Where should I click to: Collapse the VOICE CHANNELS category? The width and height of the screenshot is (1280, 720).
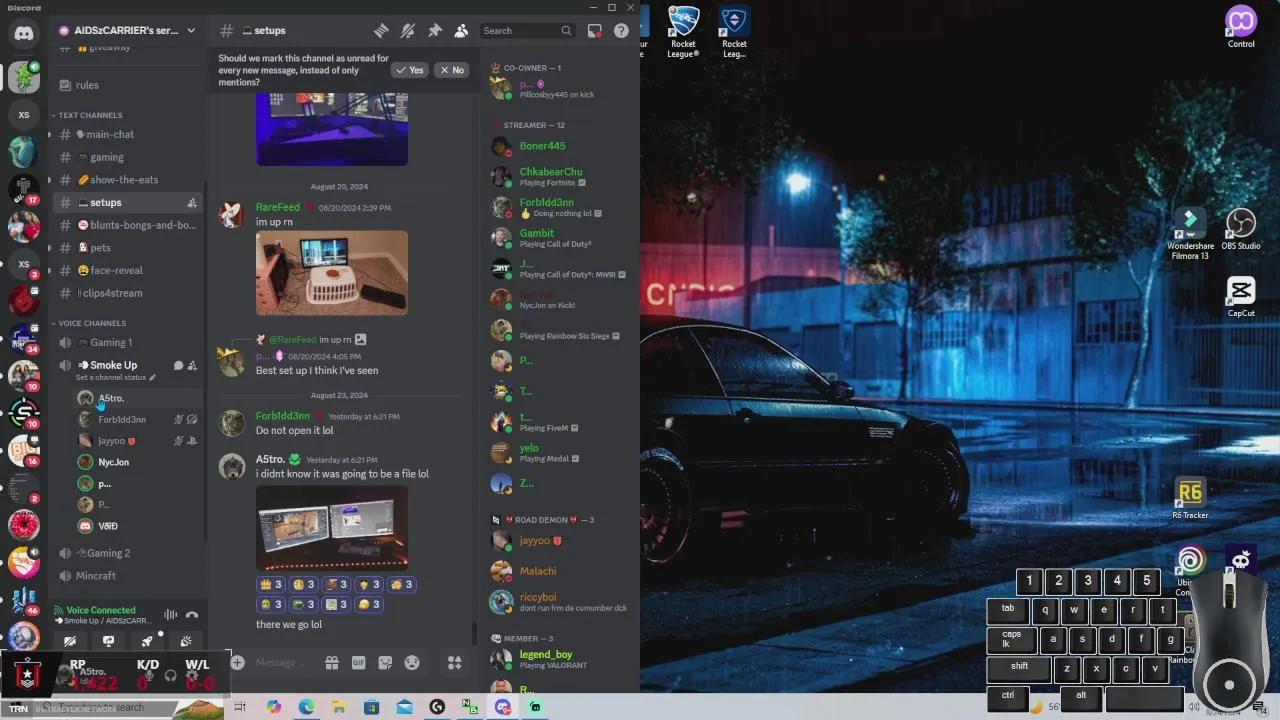[93, 323]
